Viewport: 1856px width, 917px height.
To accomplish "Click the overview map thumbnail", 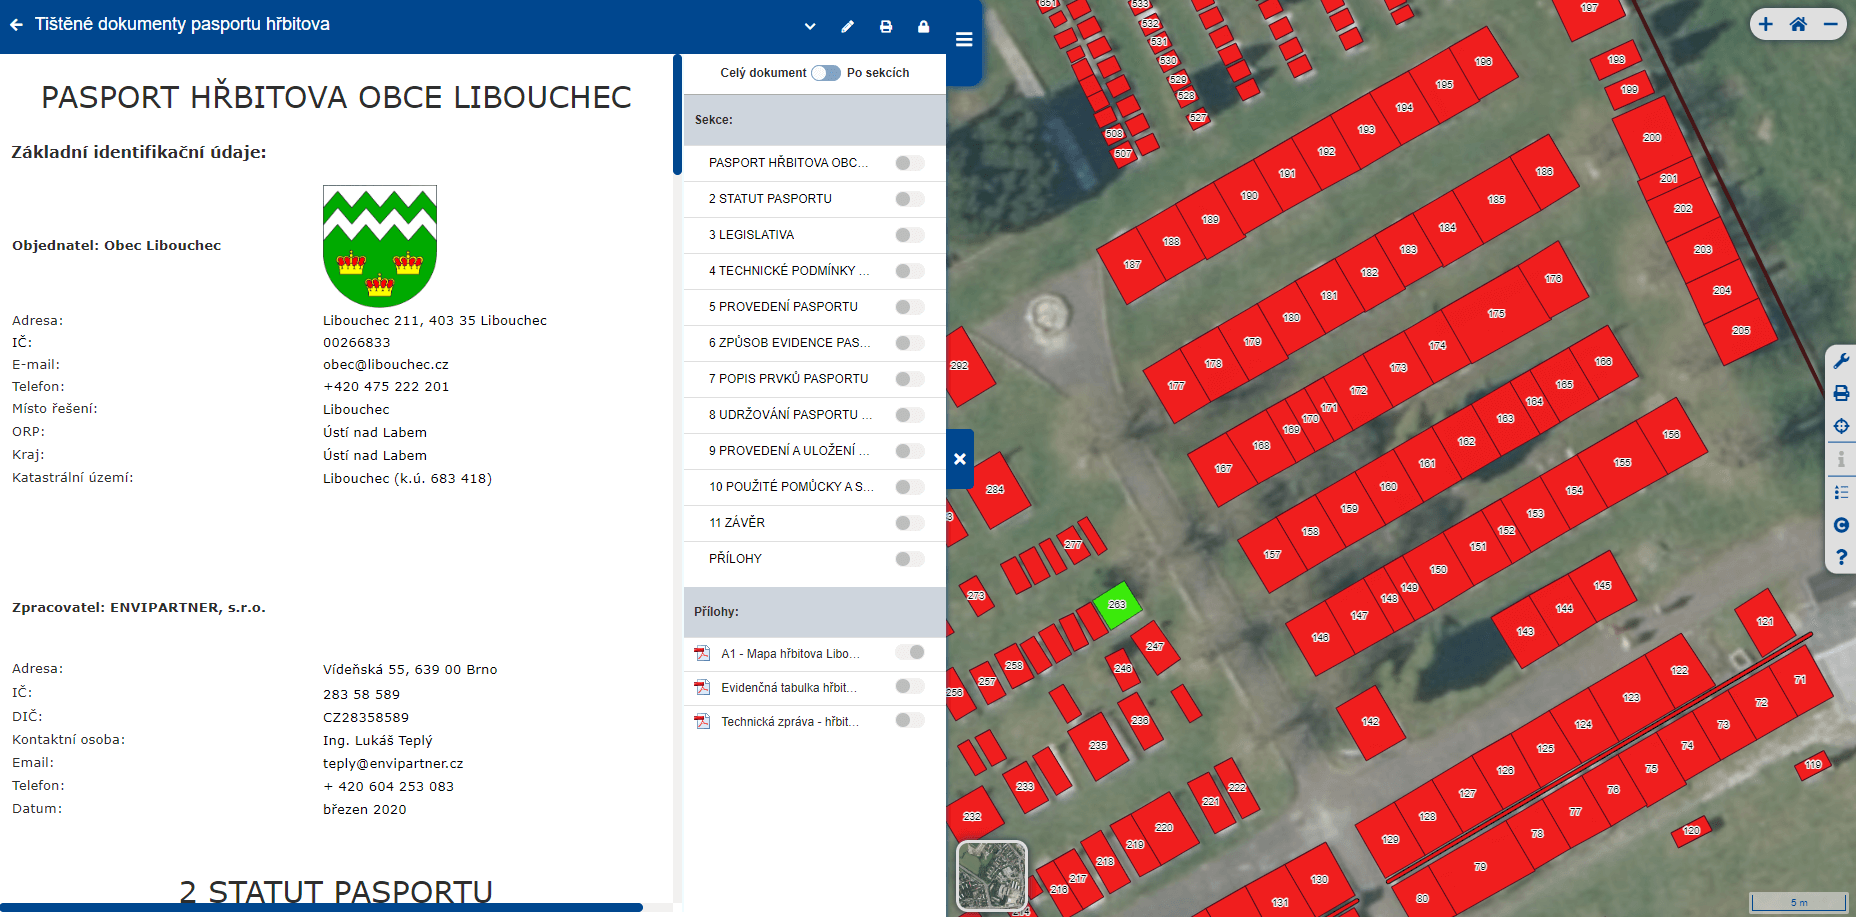I will [x=991, y=875].
